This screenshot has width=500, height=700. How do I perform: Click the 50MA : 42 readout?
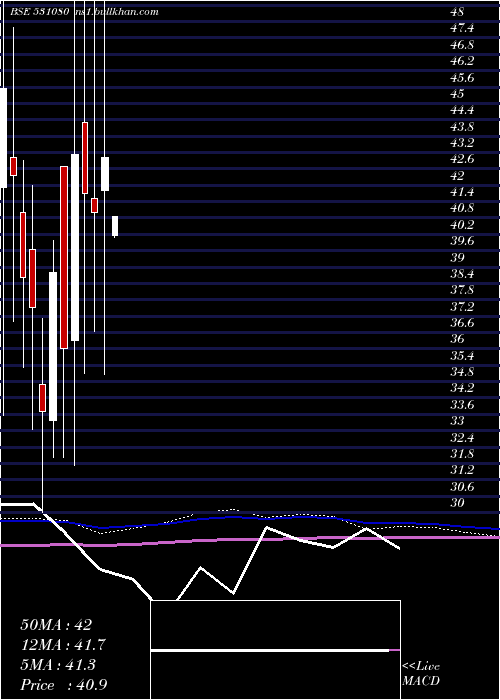point(56,625)
